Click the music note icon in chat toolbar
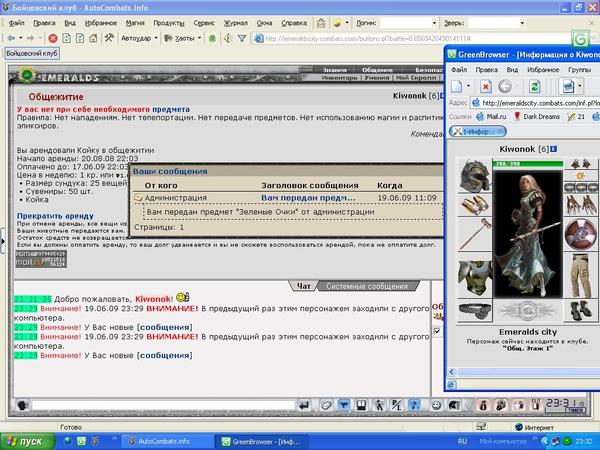 coord(414,405)
